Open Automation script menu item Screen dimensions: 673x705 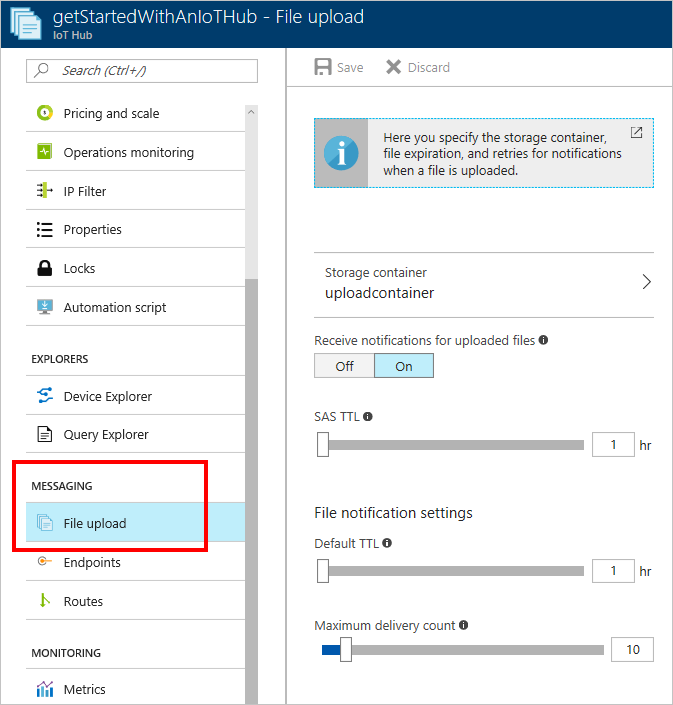pyautogui.click(x=135, y=307)
